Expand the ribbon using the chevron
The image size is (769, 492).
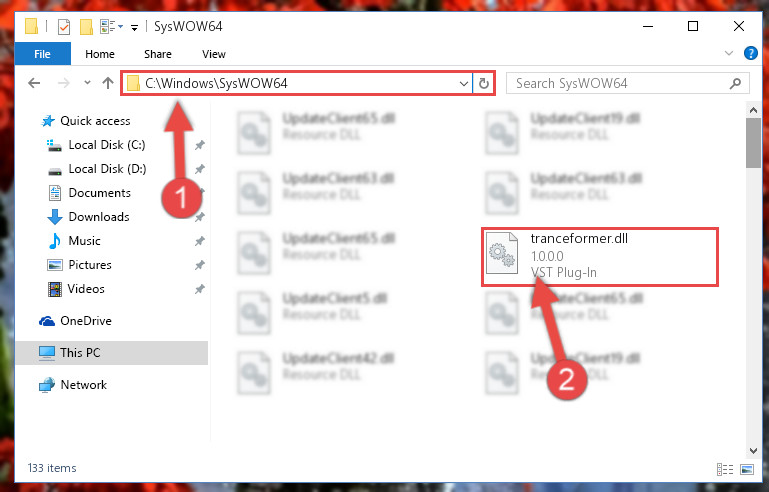729,53
